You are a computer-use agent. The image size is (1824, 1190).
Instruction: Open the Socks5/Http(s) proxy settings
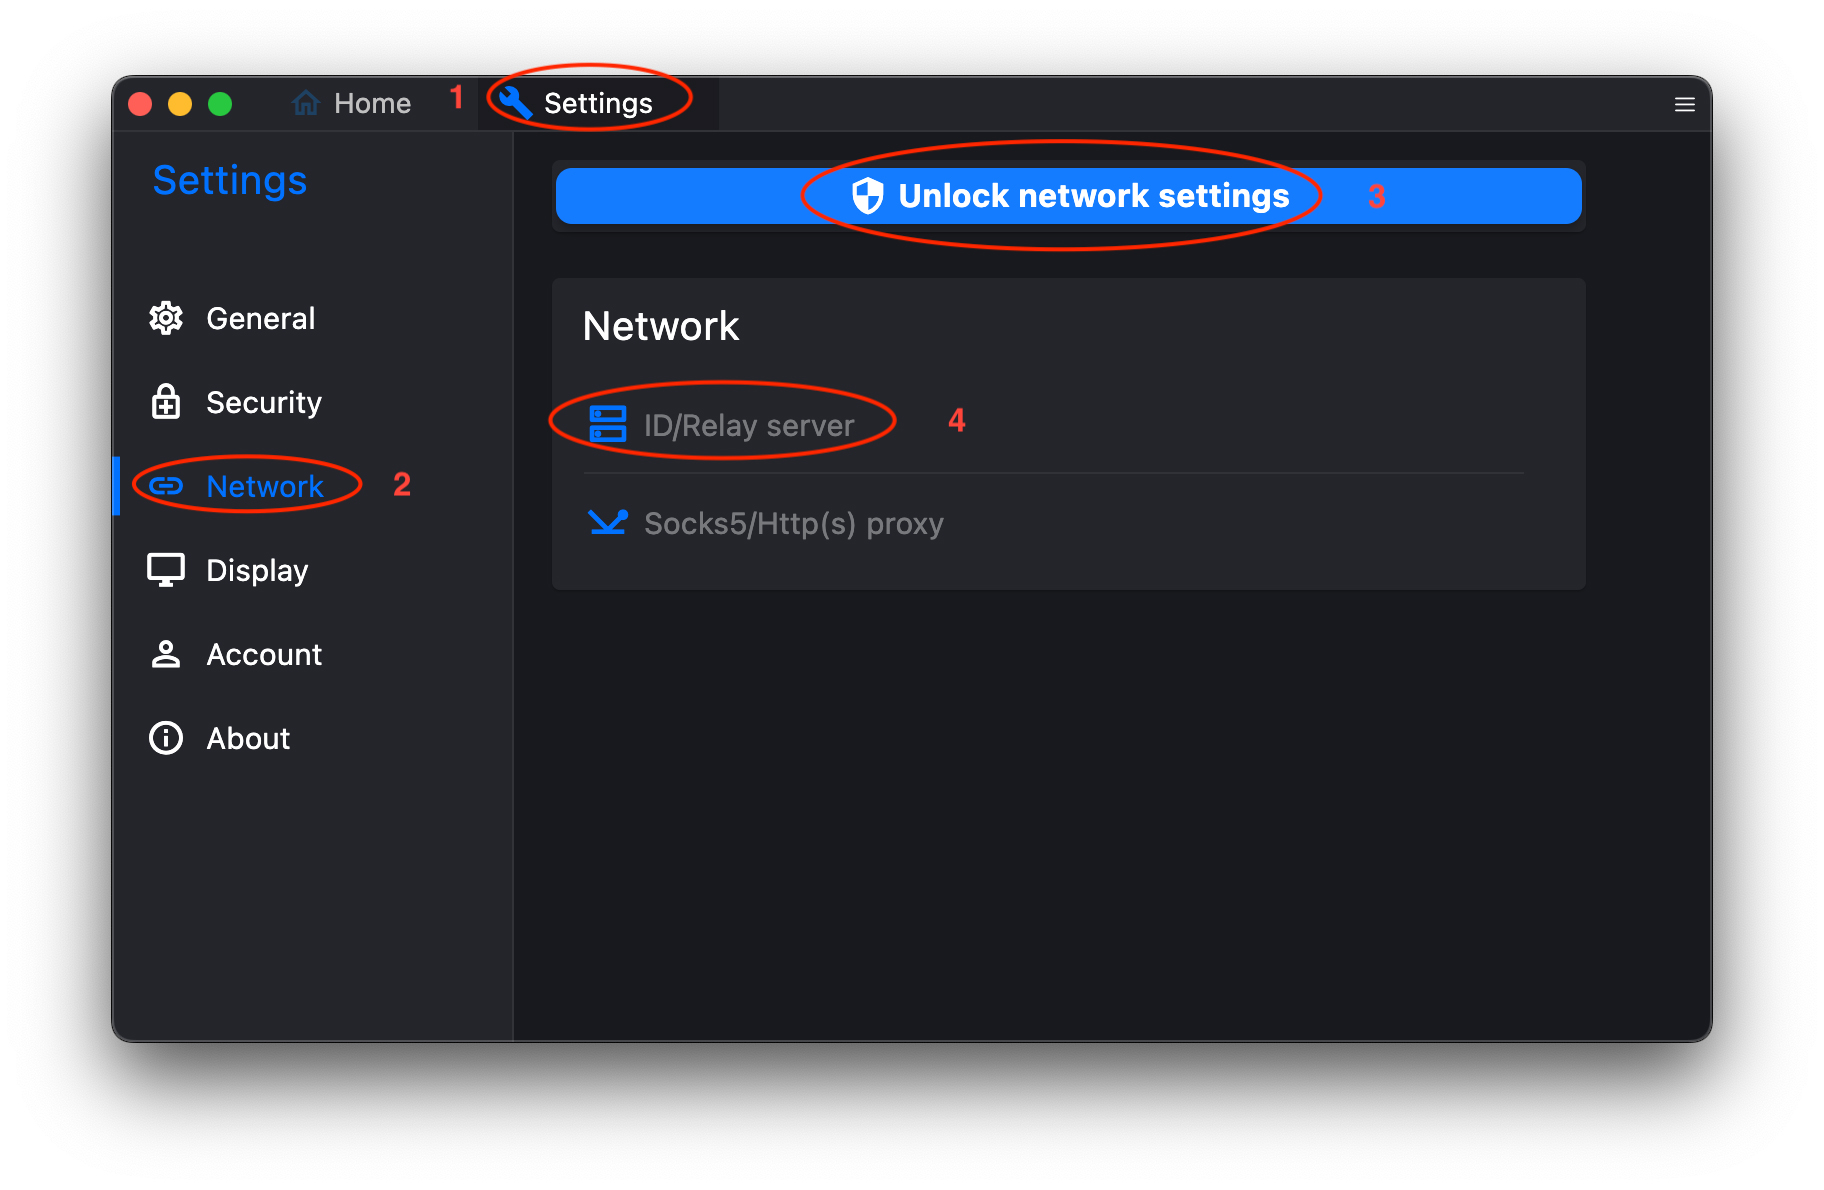tap(792, 522)
